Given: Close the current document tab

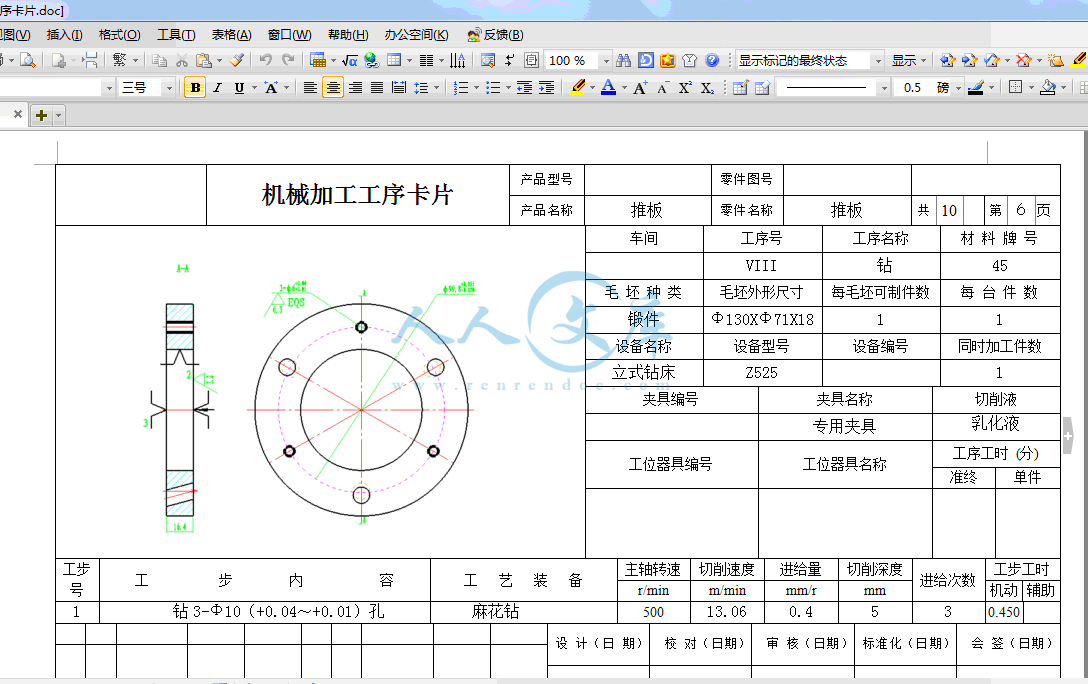Looking at the screenshot, I should [x=18, y=114].
